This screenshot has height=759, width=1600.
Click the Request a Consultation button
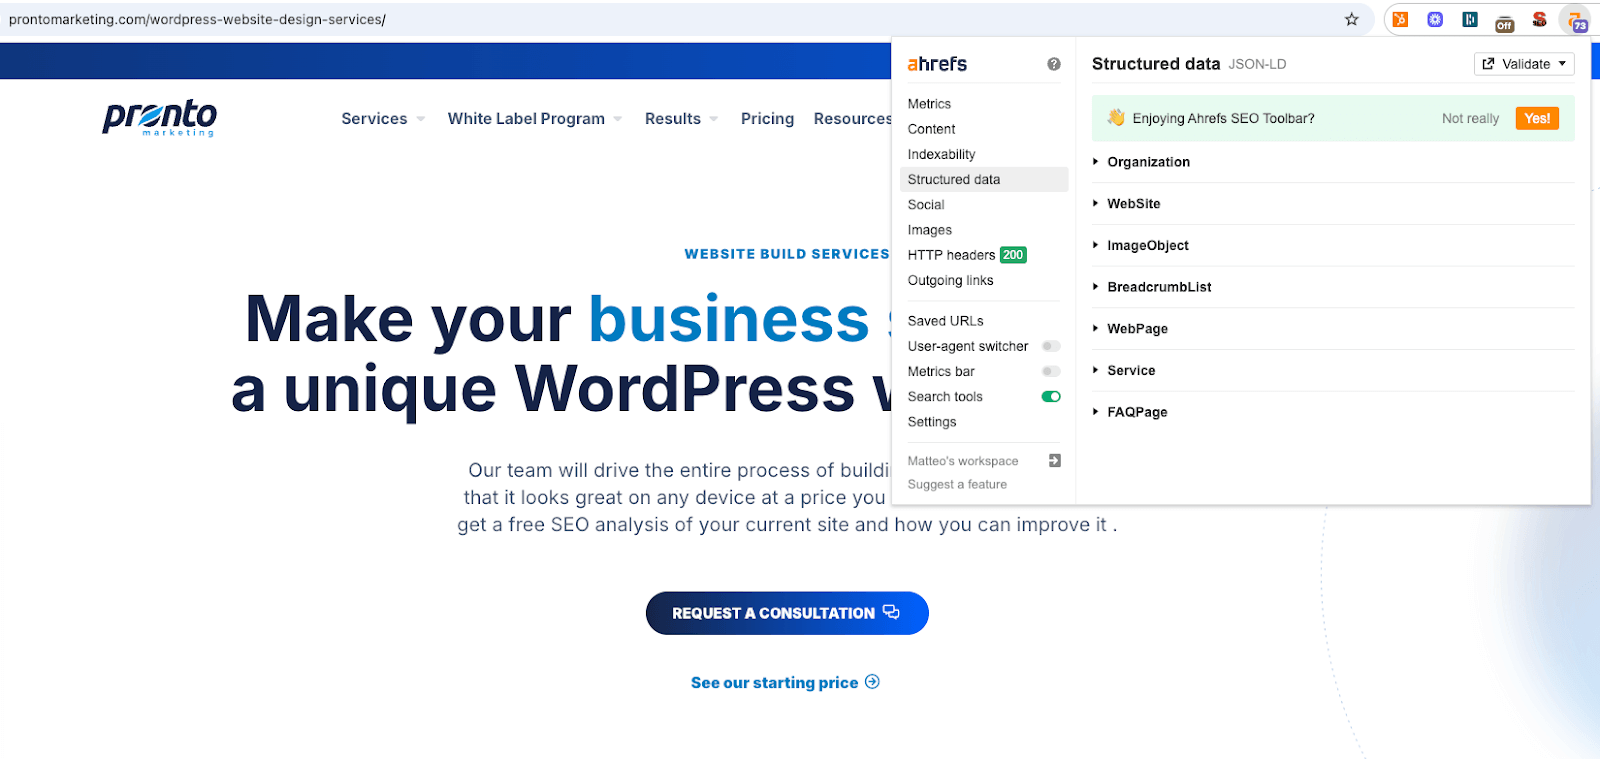pos(787,613)
